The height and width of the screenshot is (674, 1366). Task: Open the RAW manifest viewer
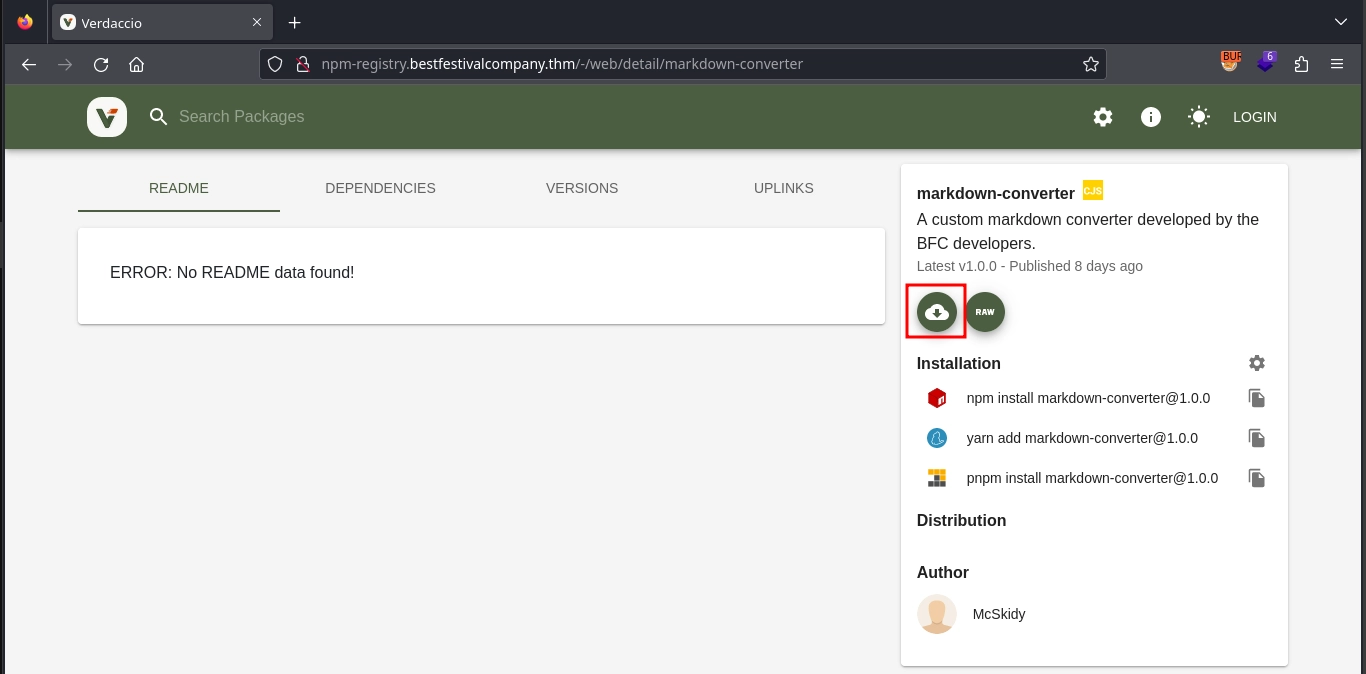click(x=985, y=312)
